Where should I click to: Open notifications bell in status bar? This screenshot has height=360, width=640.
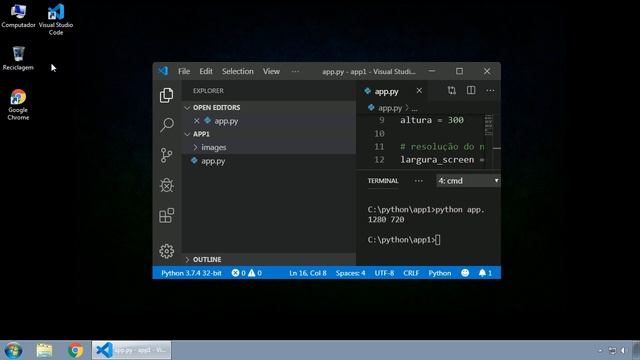[485, 273]
